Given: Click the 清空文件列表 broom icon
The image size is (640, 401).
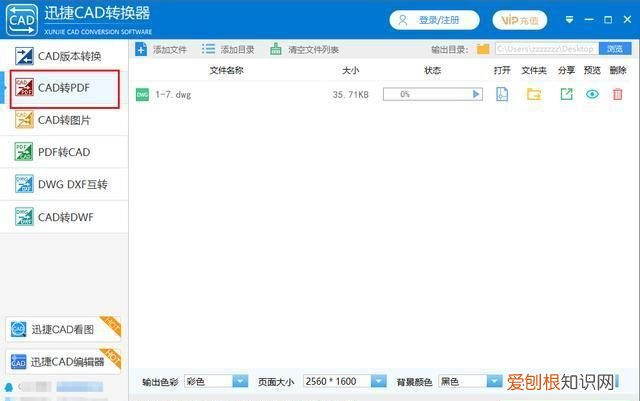Looking at the screenshot, I should 276,49.
